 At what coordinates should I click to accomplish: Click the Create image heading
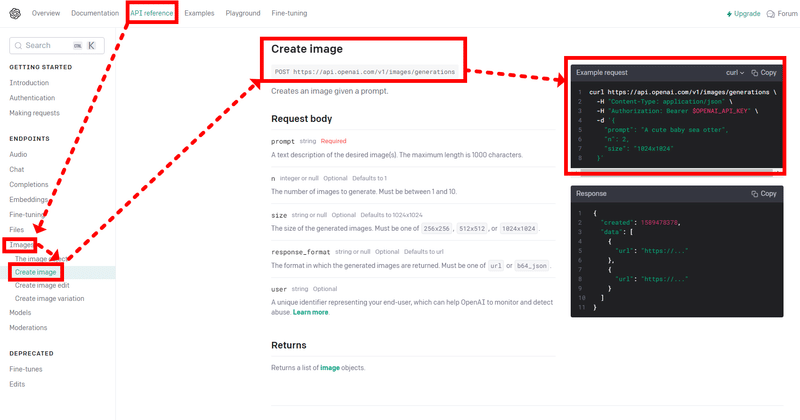307,49
